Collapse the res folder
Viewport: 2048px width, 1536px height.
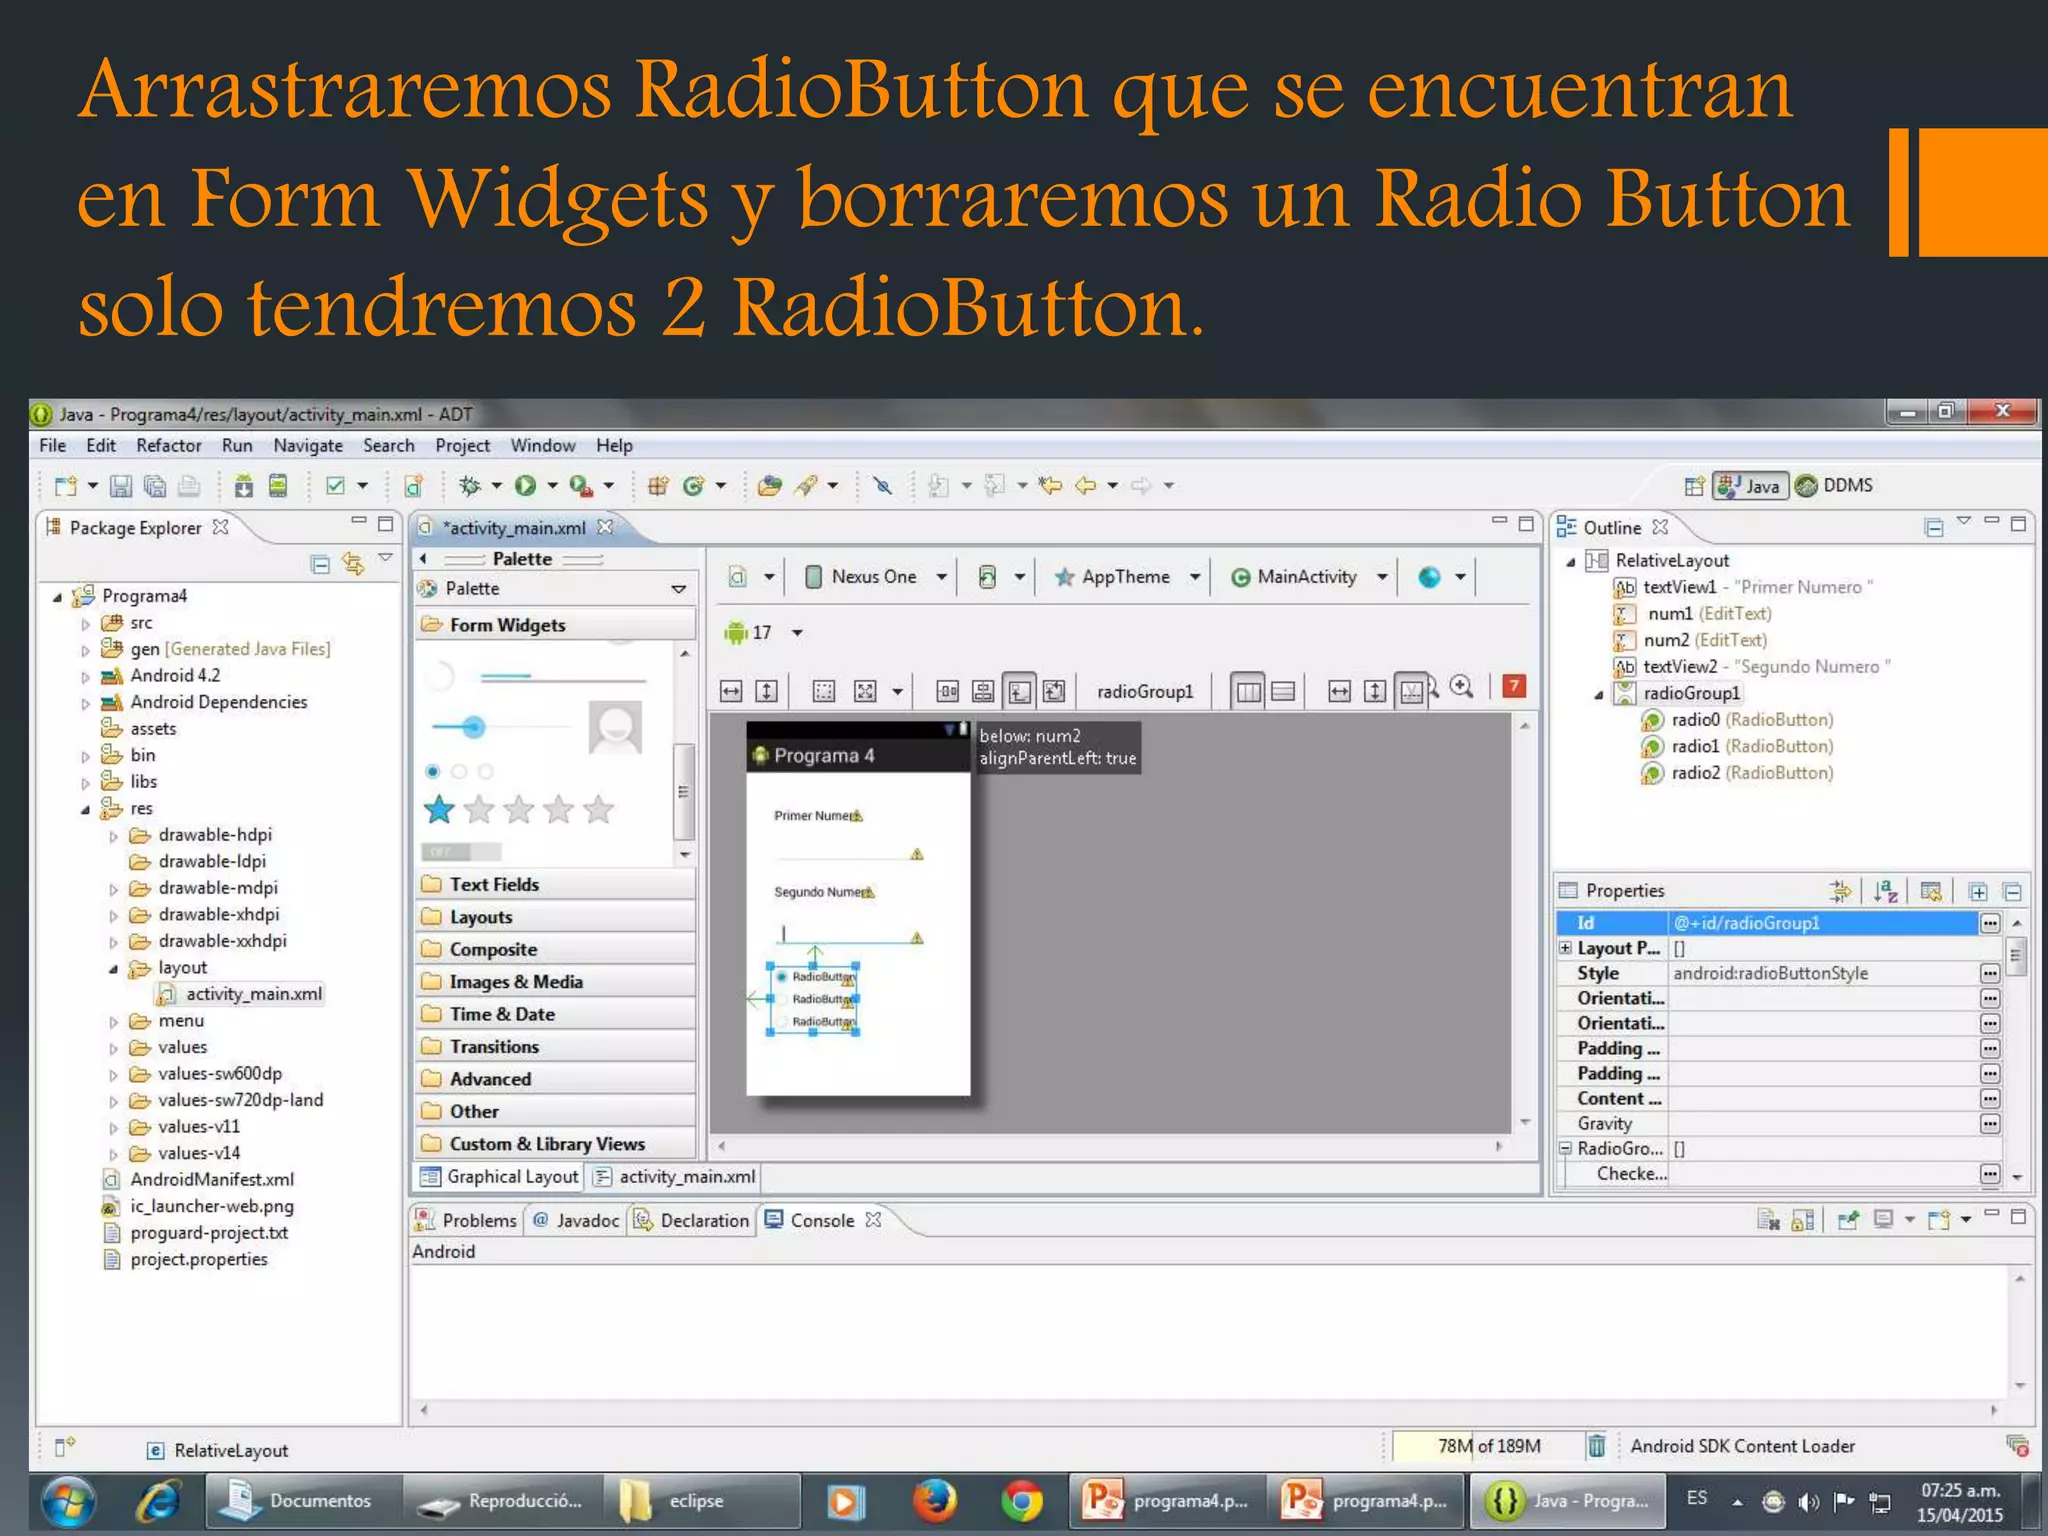tap(86, 809)
